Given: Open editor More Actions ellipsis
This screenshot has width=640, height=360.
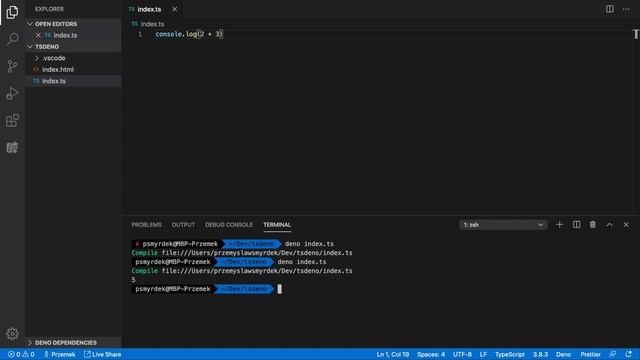Looking at the screenshot, I should click(626, 9).
